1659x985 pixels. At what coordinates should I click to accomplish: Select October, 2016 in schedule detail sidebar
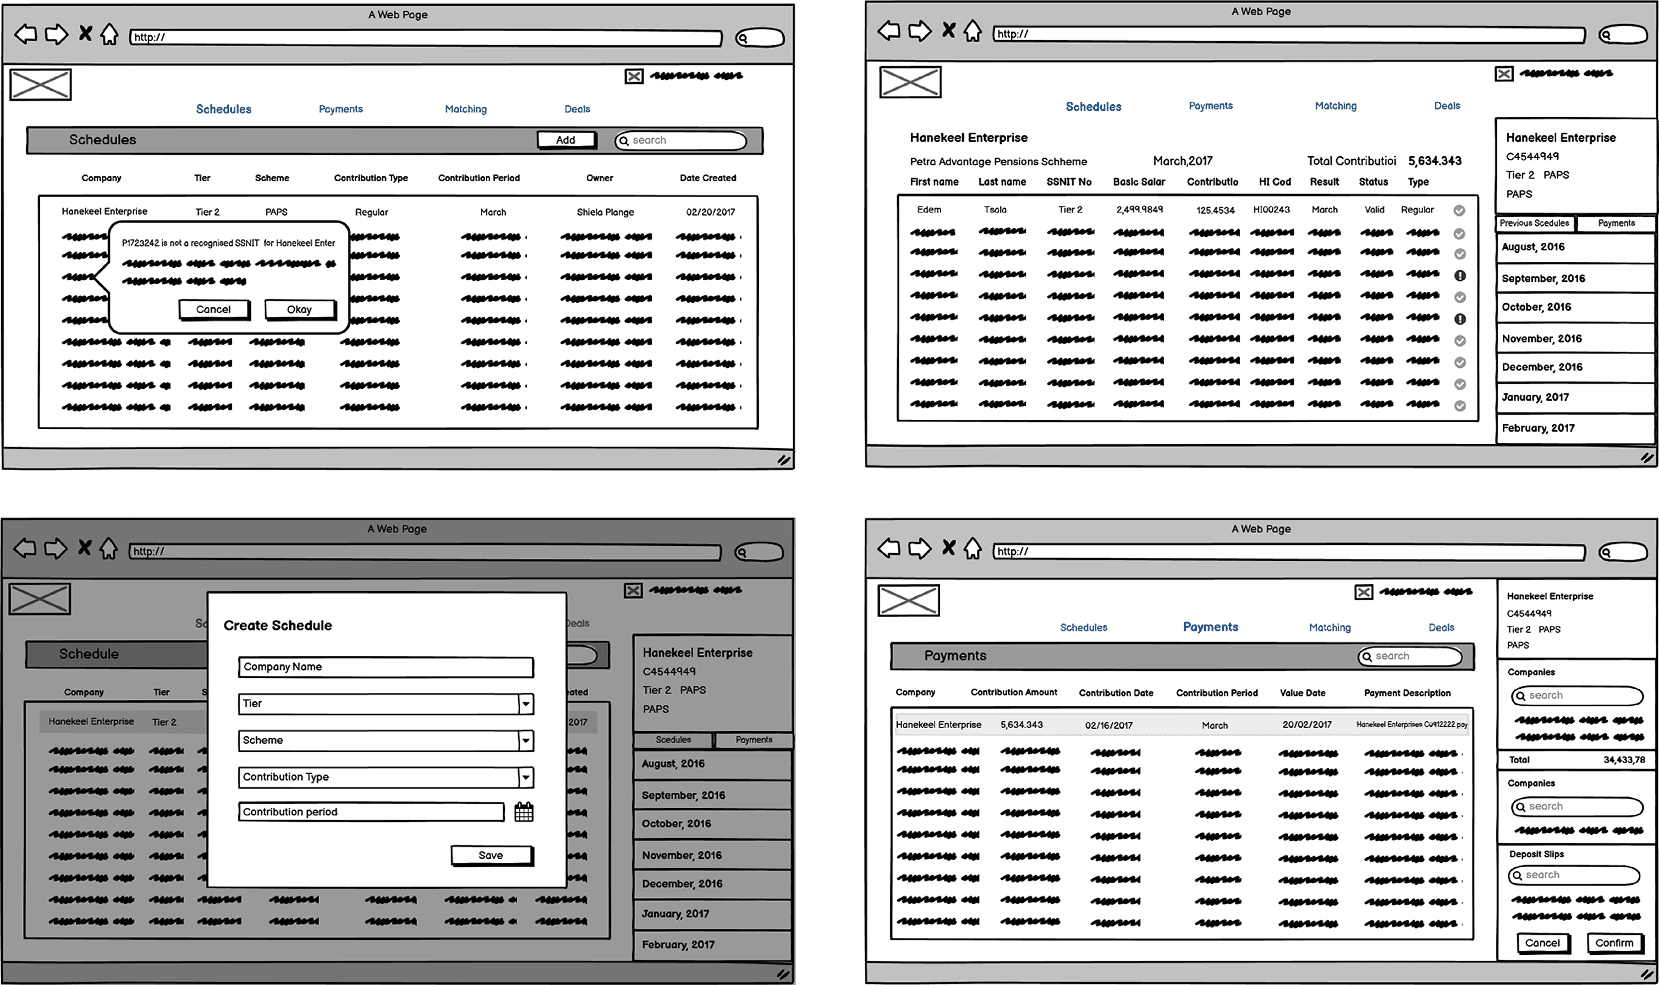pos(1575,308)
